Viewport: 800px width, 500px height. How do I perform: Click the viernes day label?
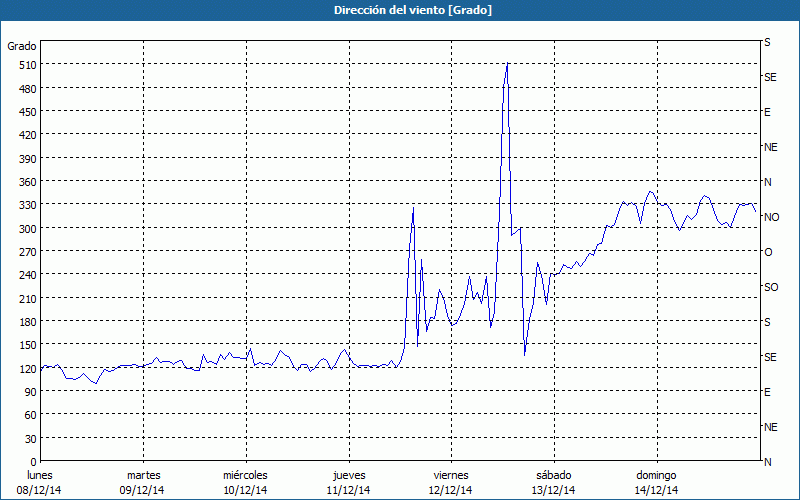[x=450, y=475]
